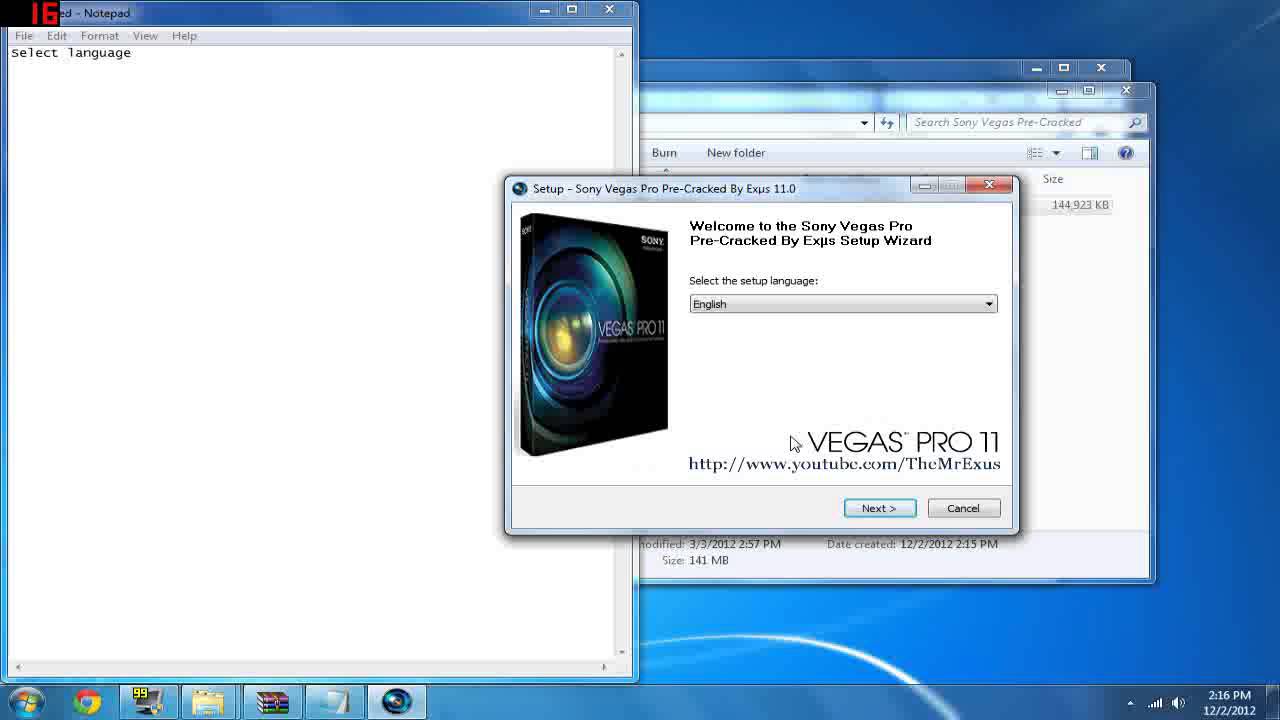Click the Explorer help question mark icon
Screen dimensions: 1280x720
pyautogui.click(x=1126, y=153)
